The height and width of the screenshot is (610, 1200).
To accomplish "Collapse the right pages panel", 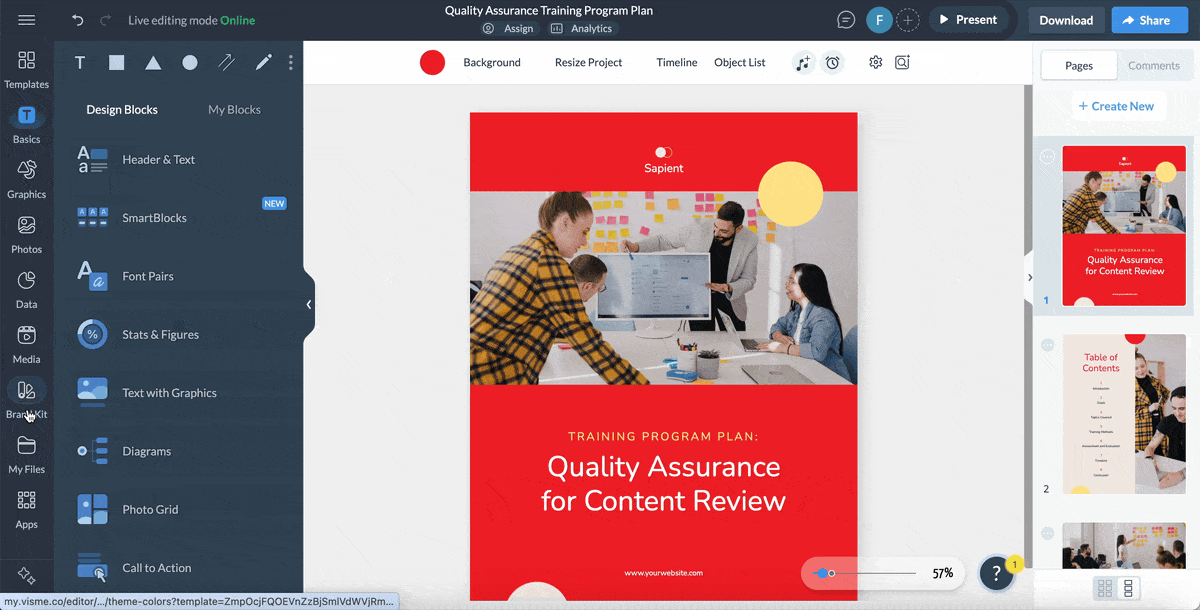I will pos(1028,278).
